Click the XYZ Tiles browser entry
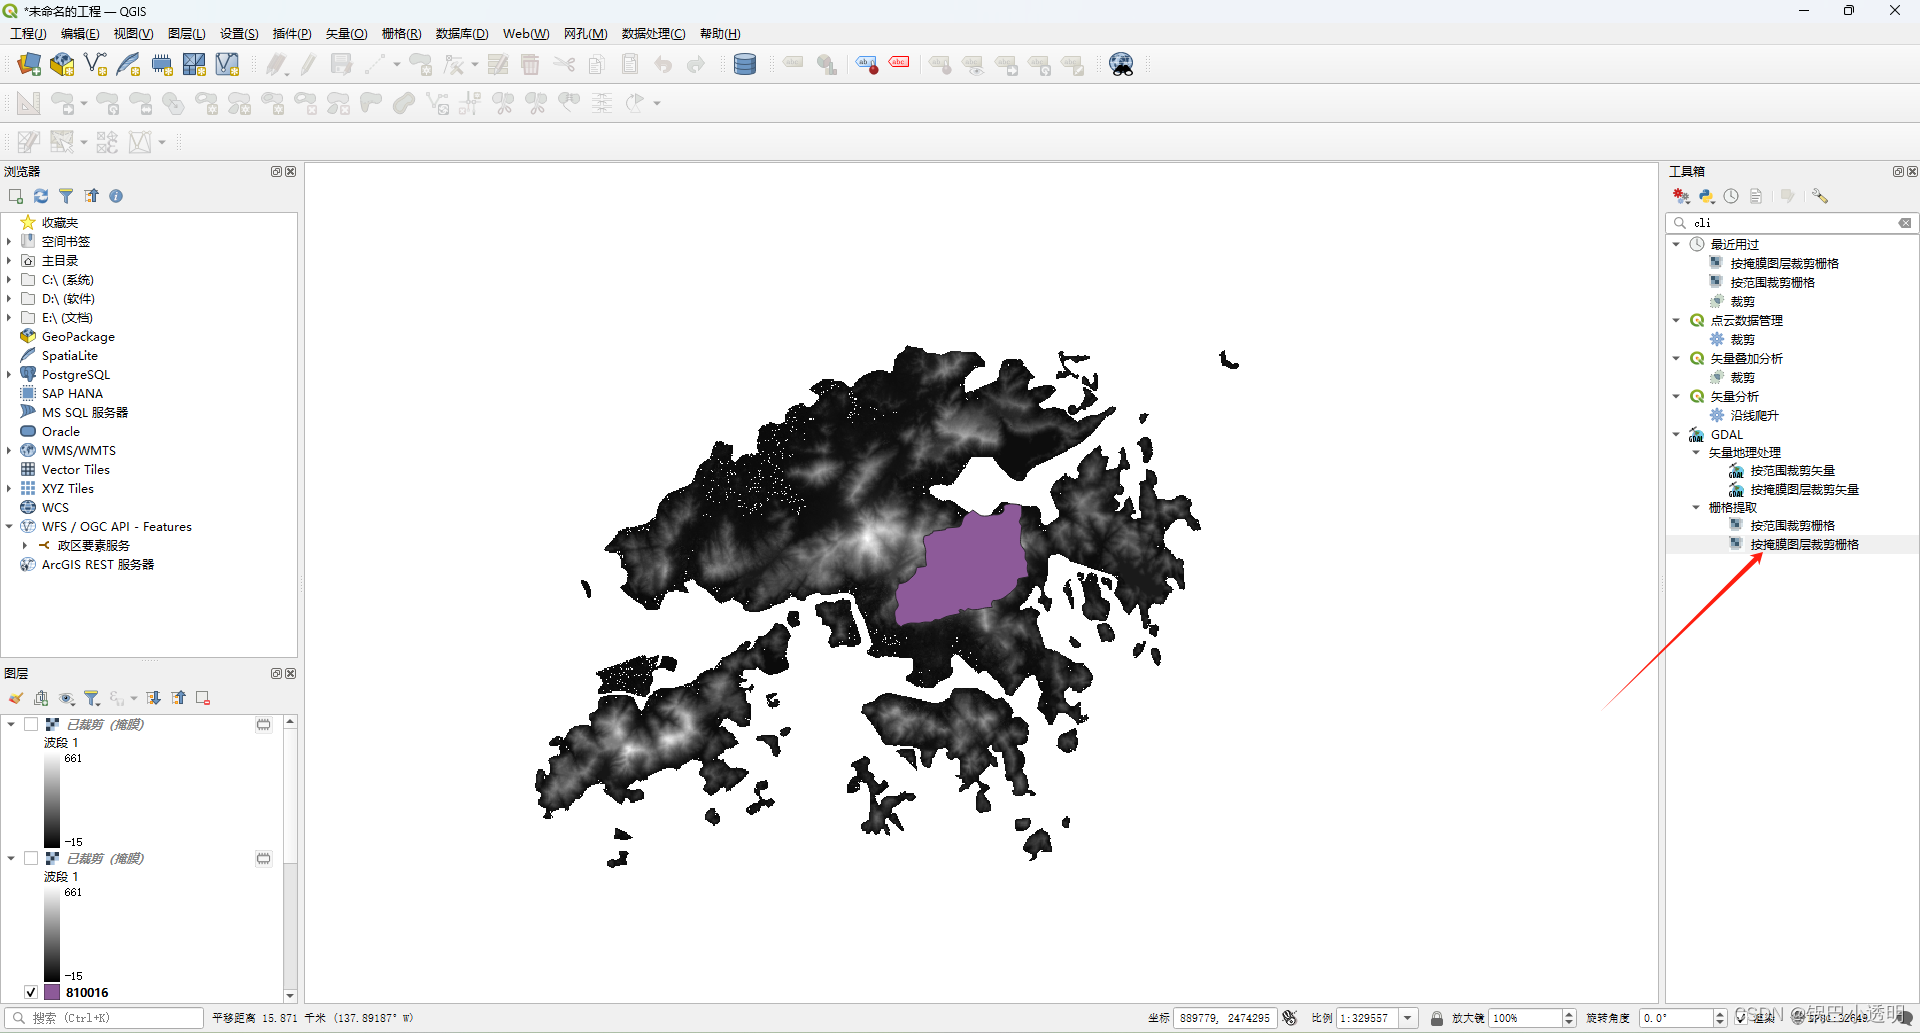1920x1033 pixels. (68, 489)
